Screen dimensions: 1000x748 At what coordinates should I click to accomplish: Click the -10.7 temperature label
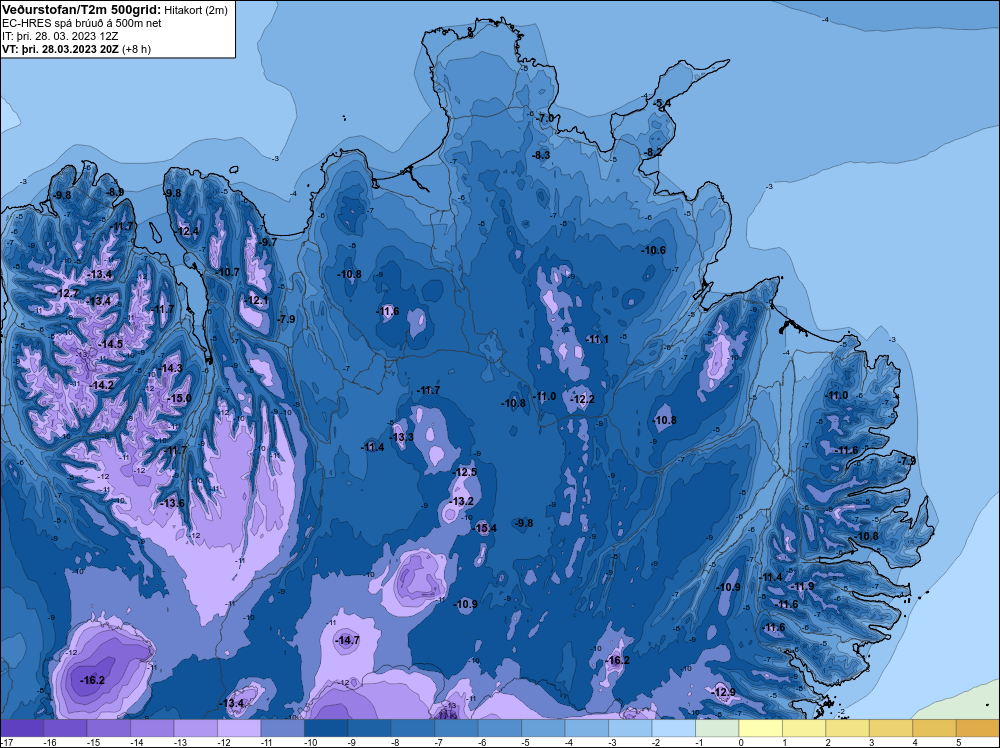tap(228, 272)
